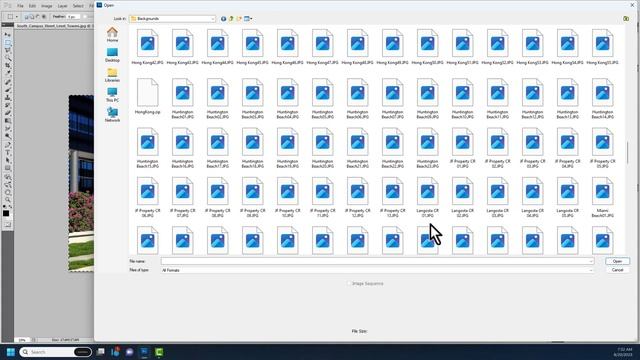Switch to the South_Campus document tab
The height and width of the screenshot is (360, 640).
click(54, 26)
